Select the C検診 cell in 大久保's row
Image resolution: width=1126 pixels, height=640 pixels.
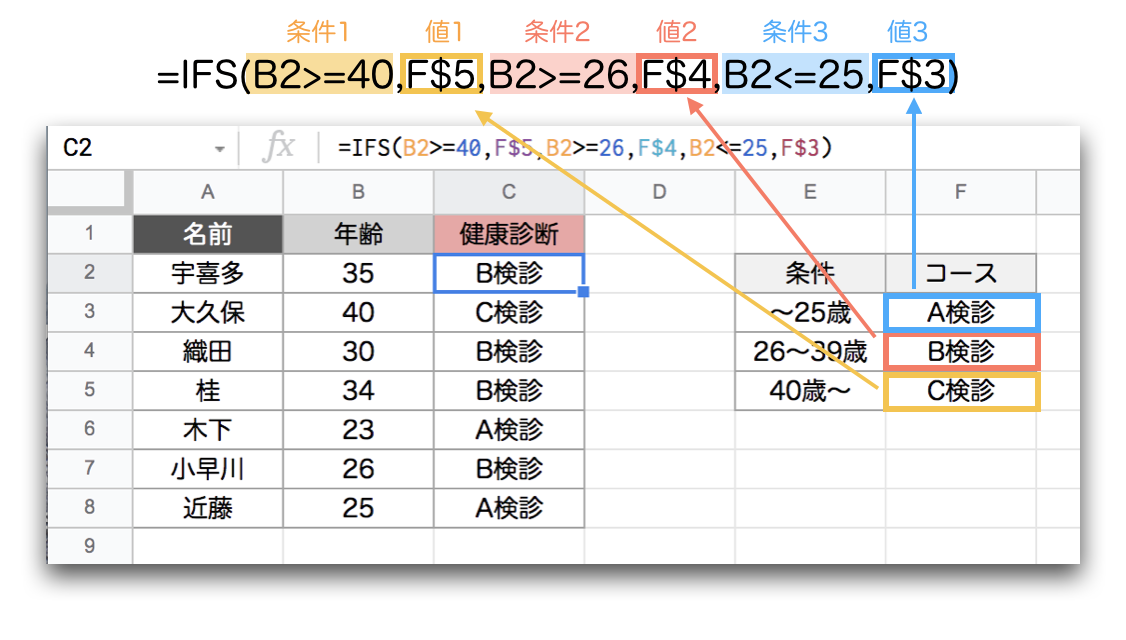[x=509, y=312]
